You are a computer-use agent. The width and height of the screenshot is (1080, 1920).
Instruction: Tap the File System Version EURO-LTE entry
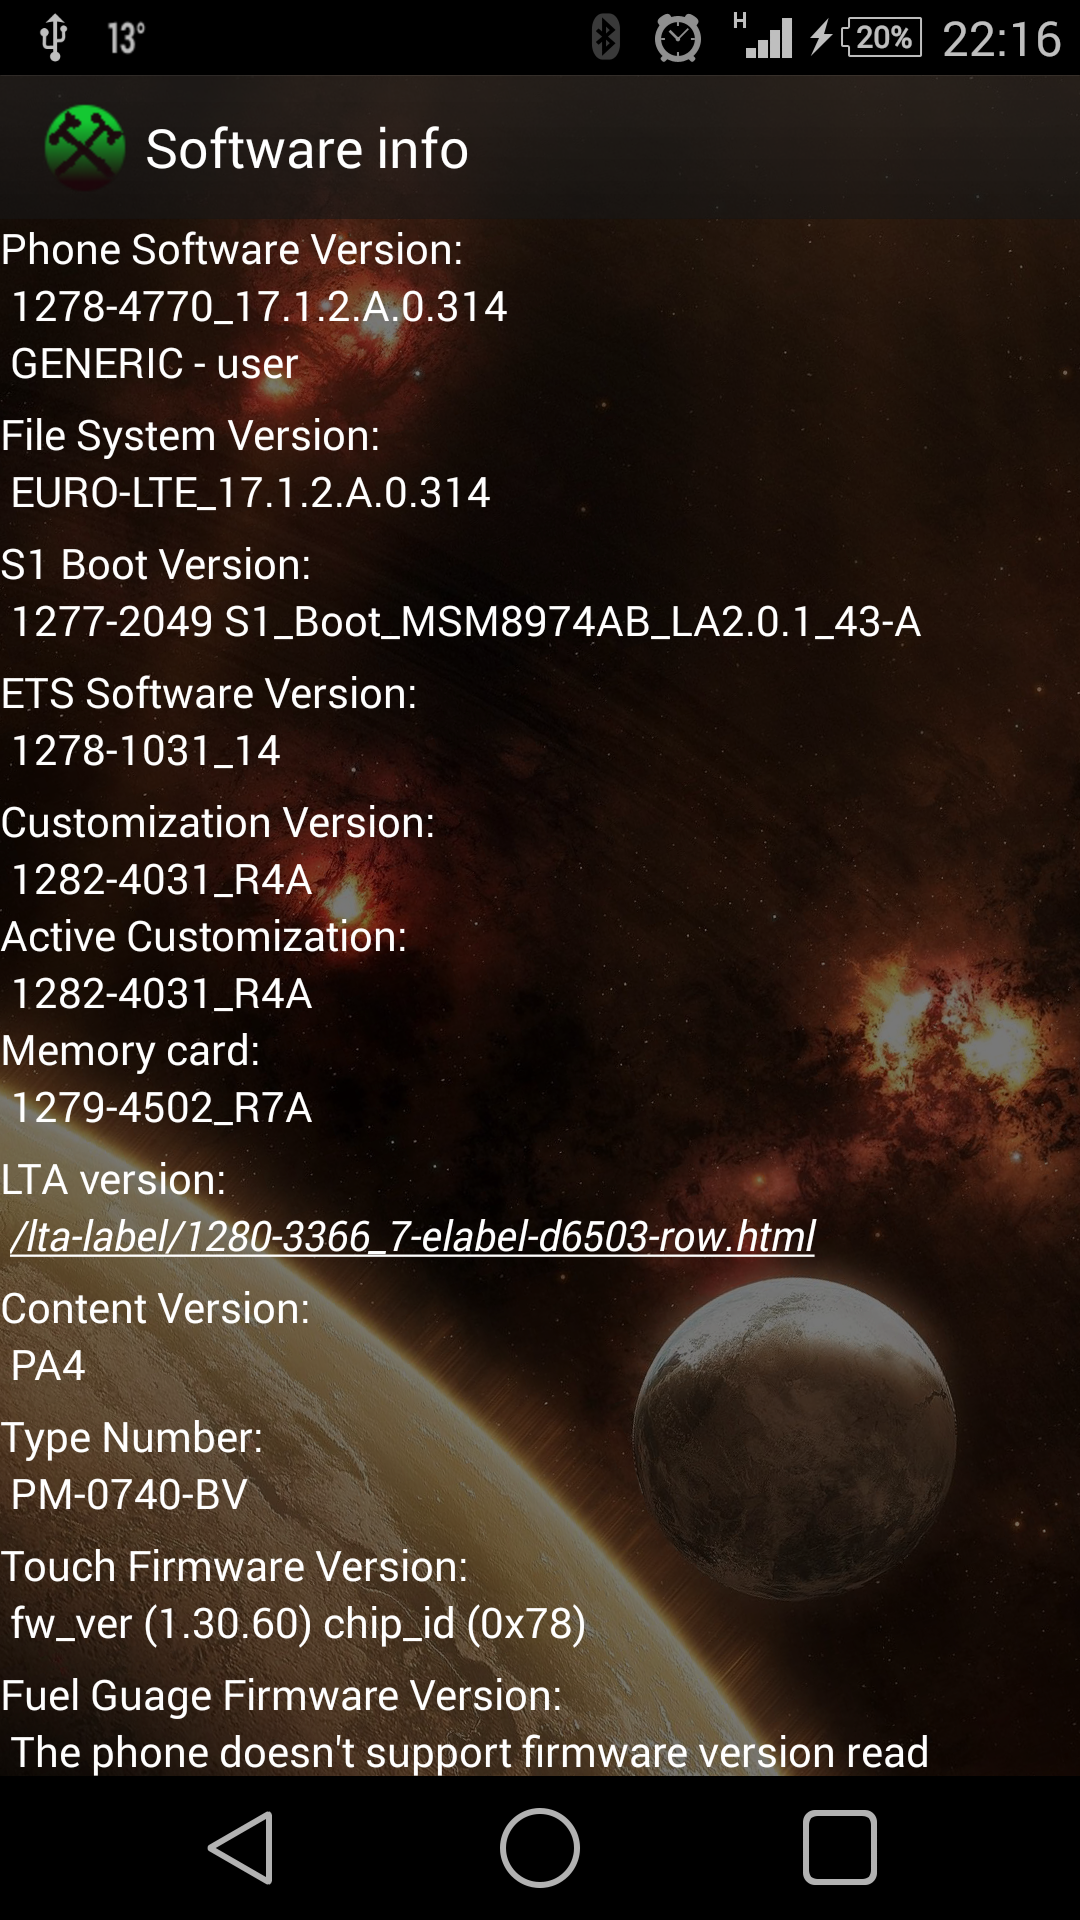click(250, 493)
